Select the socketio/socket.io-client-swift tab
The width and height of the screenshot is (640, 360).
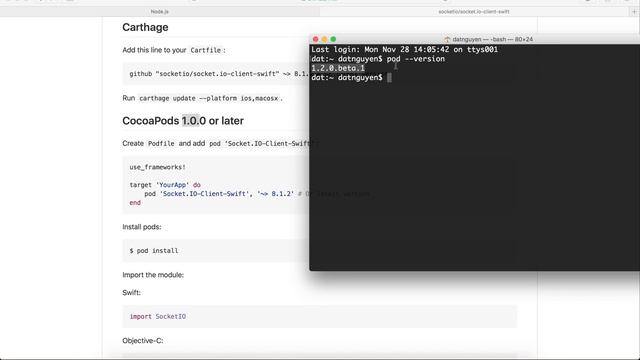pos(473,12)
